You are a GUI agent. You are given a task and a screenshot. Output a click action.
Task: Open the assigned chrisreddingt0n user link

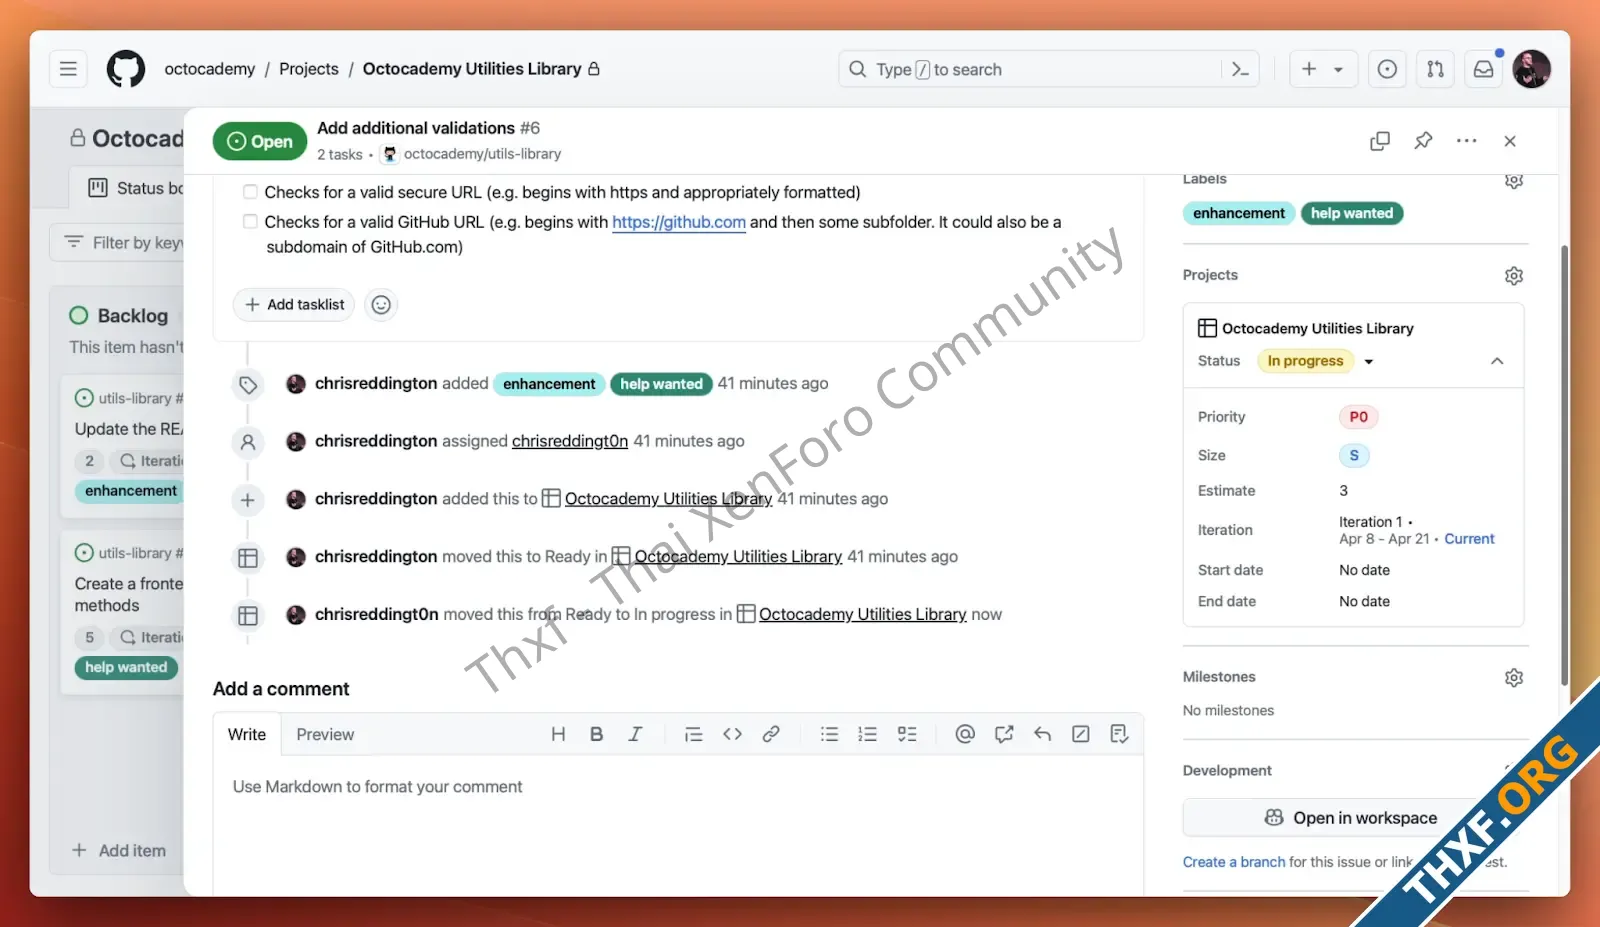pyautogui.click(x=570, y=441)
